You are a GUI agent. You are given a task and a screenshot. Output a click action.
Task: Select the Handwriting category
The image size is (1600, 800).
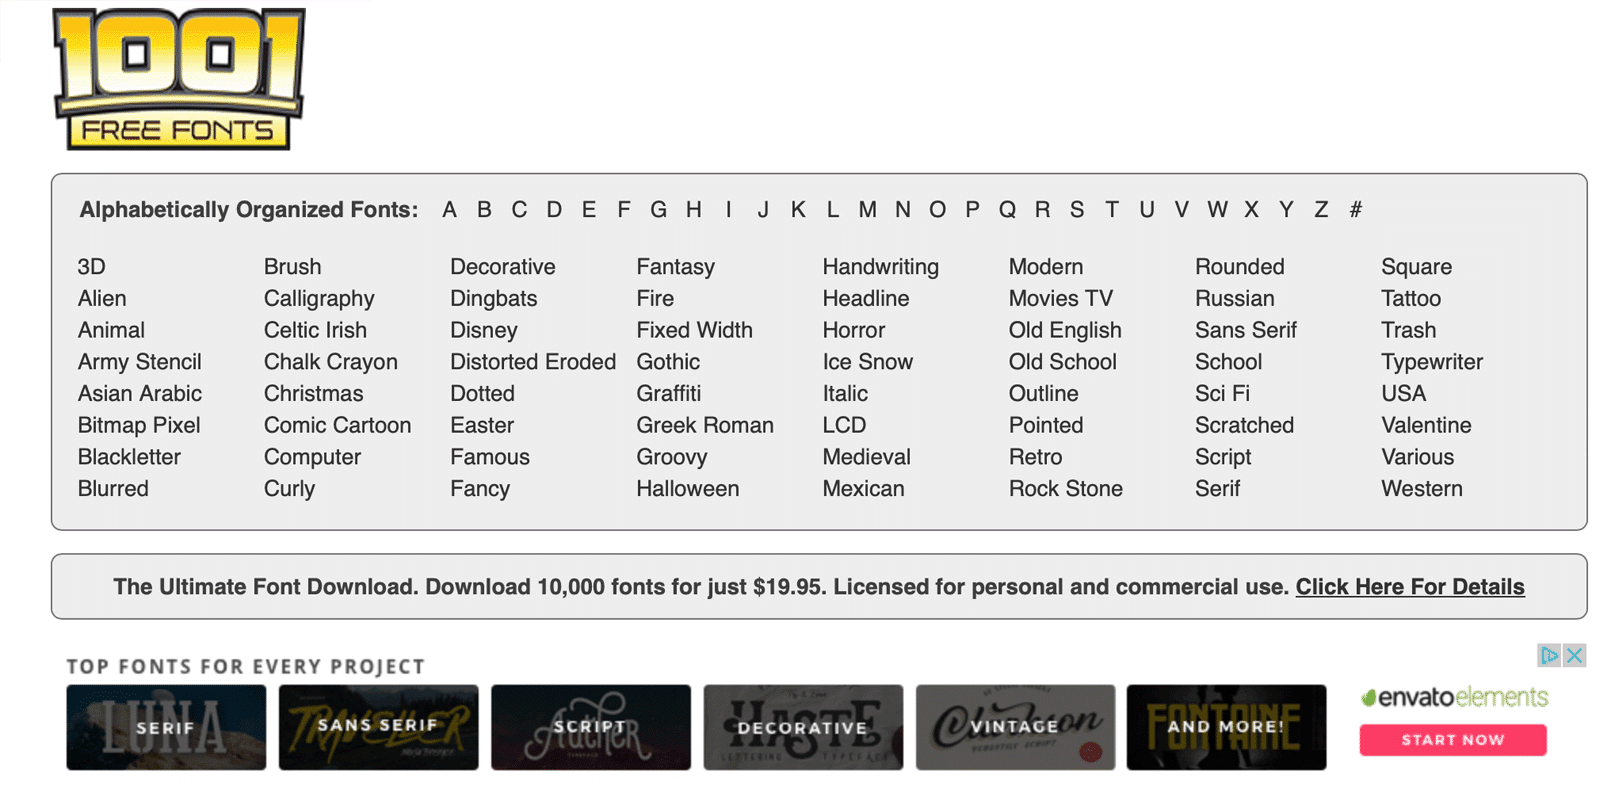click(880, 267)
